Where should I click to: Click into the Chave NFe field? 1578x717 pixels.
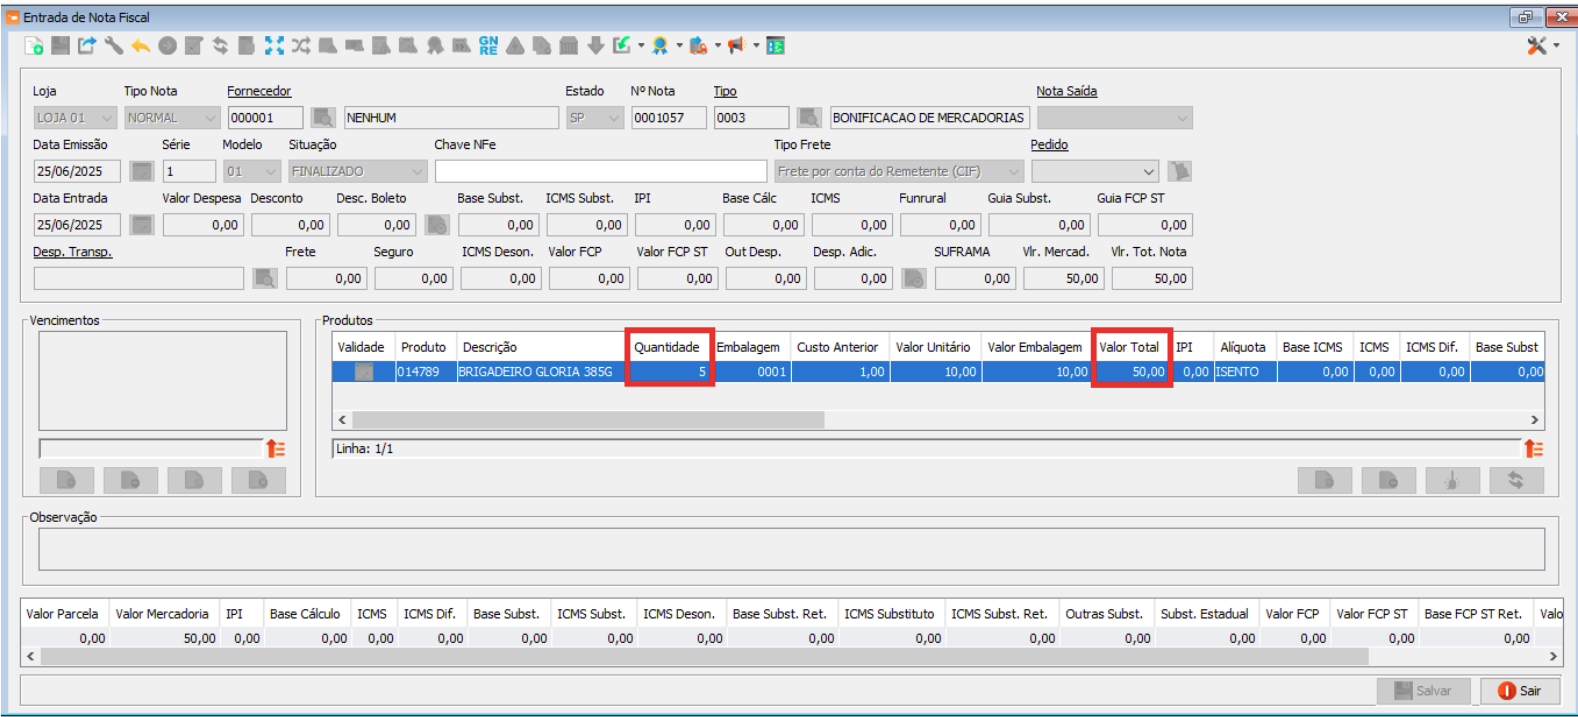coord(600,172)
